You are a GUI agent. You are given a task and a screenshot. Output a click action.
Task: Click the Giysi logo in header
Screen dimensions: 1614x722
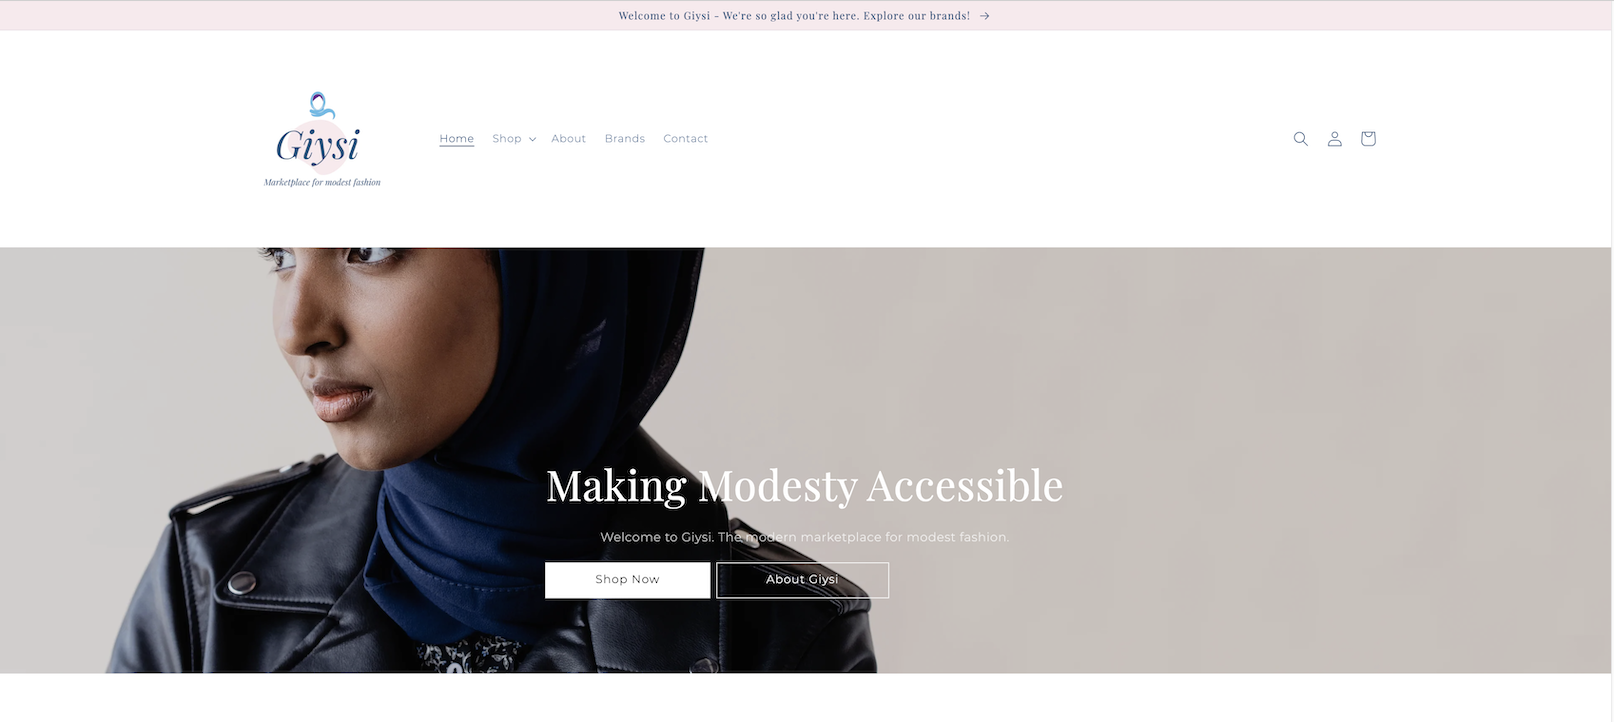click(322, 139)
